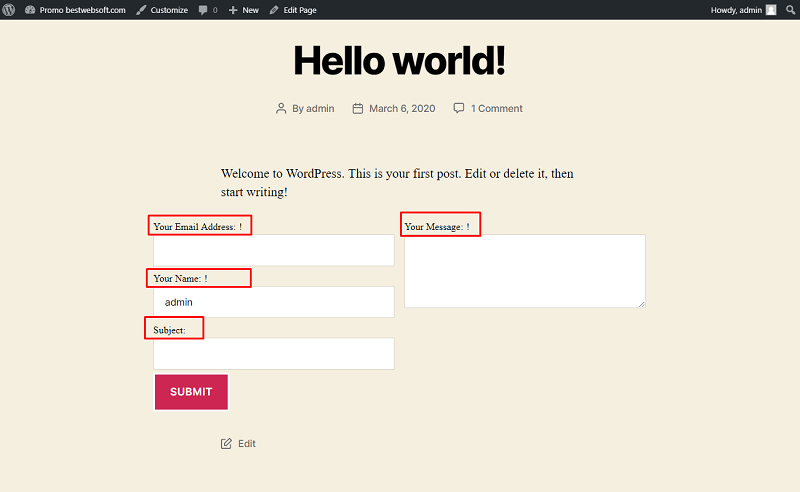
Task: Click the plus icon beside New
Action: (233, 10)
